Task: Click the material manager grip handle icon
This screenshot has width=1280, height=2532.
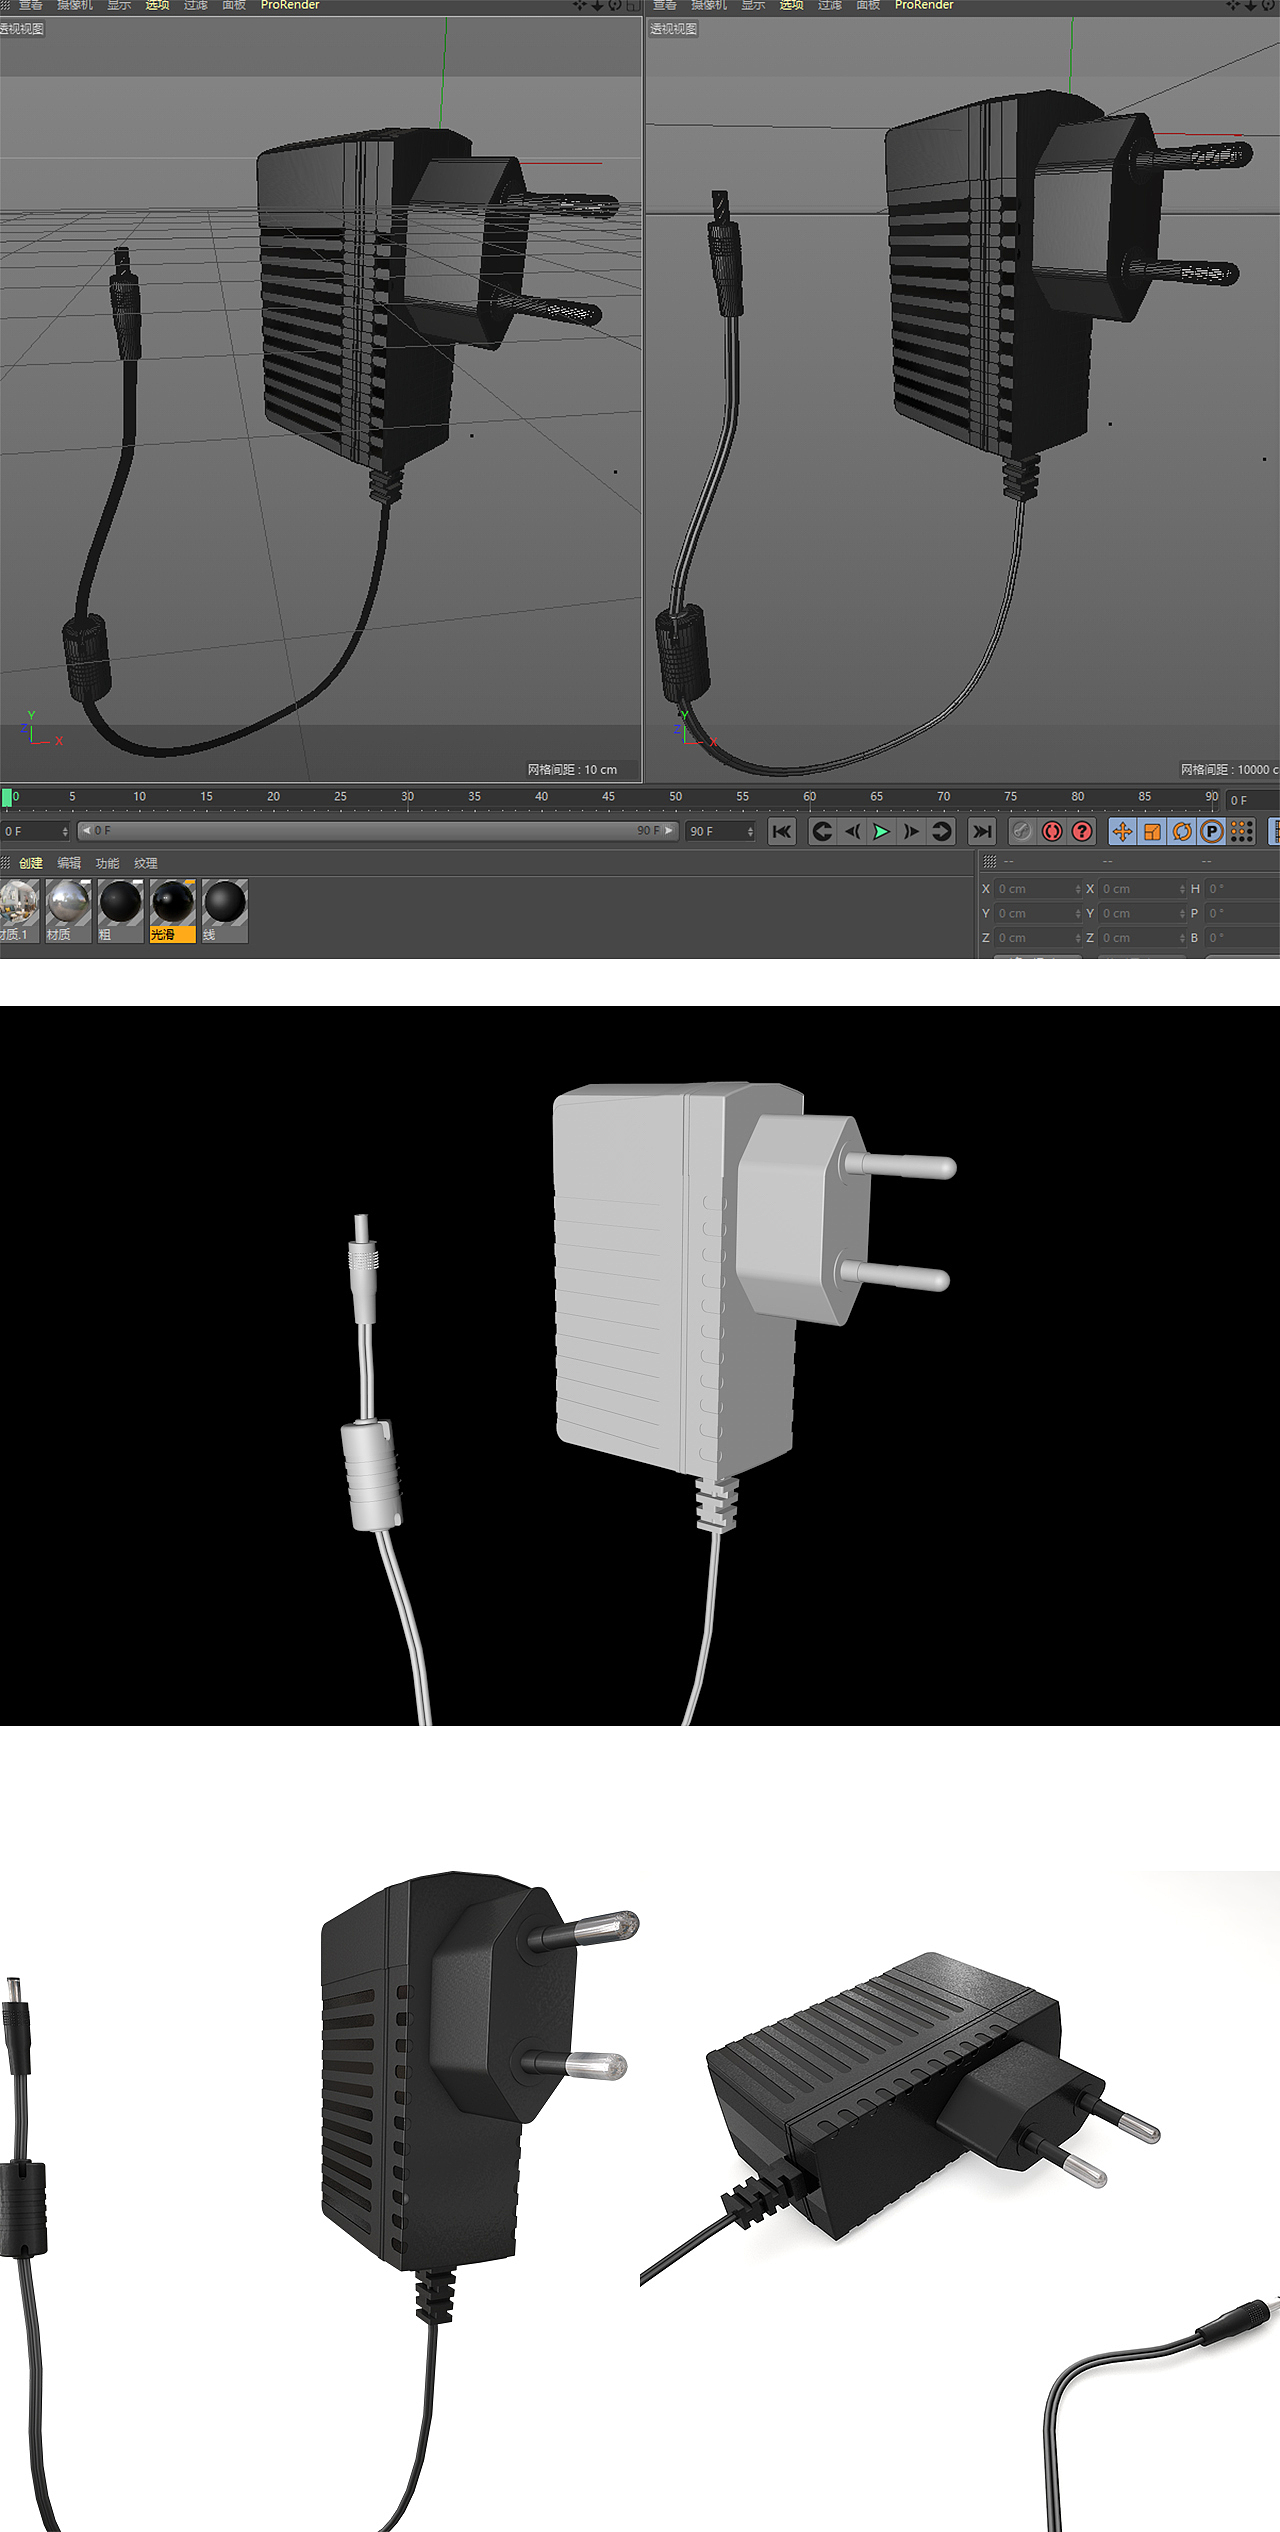Action: pyautogui.click(x=6, y=863)
